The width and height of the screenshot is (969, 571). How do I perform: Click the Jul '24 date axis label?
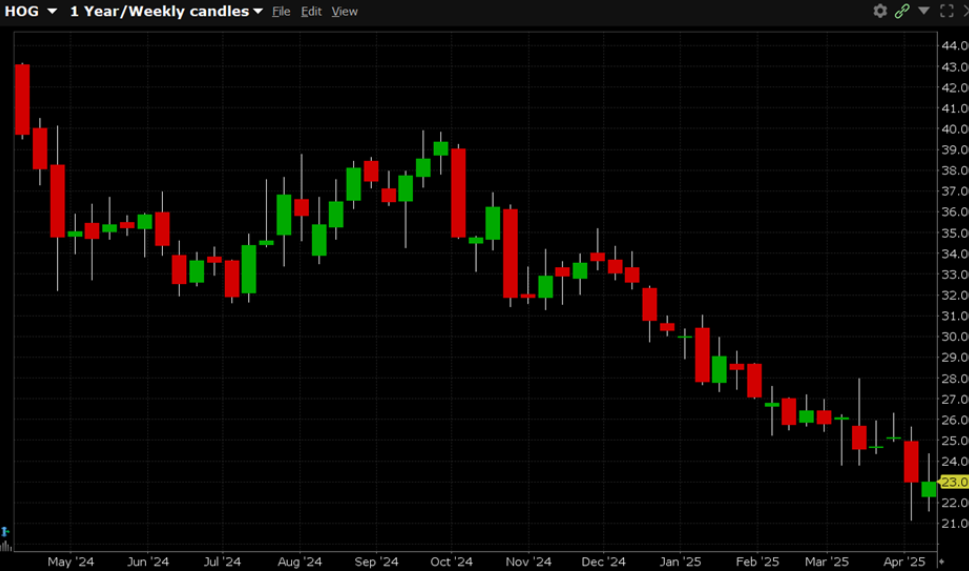[x=222, y=562]
